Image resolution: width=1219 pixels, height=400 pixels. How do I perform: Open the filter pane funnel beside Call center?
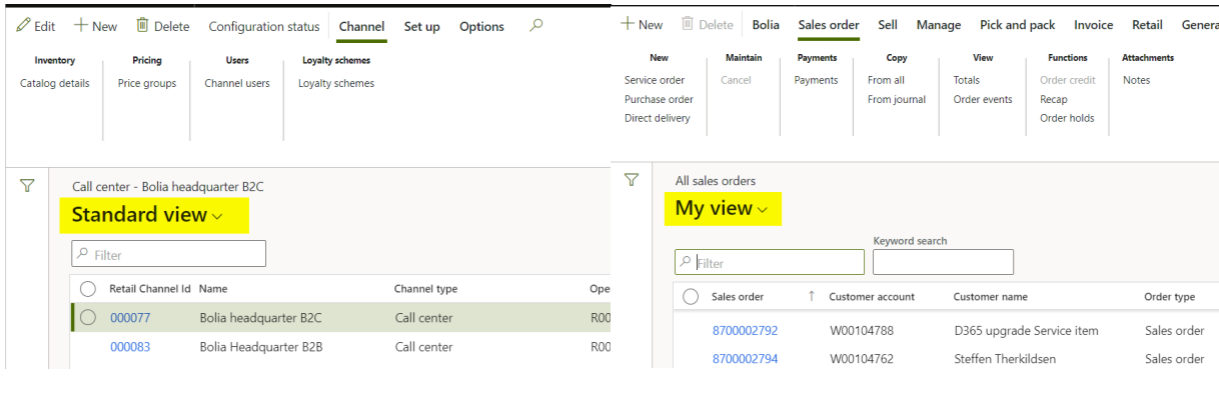pyautogui.click(x=28, y=186)
